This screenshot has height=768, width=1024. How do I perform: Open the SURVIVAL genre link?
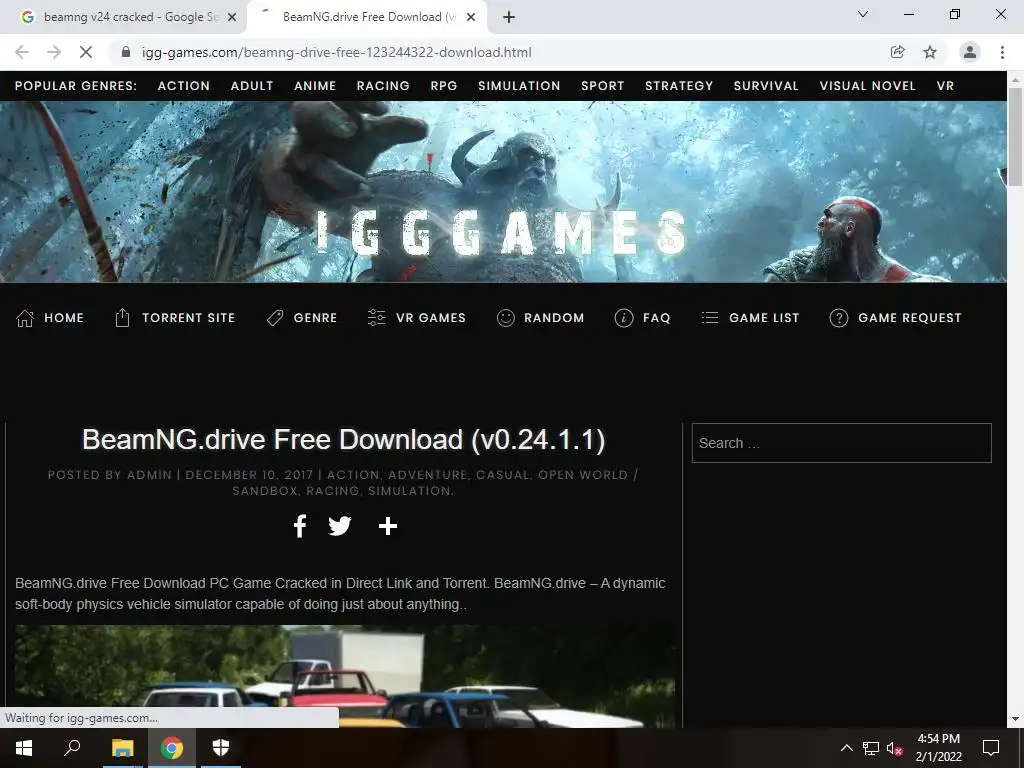[766, 86]
